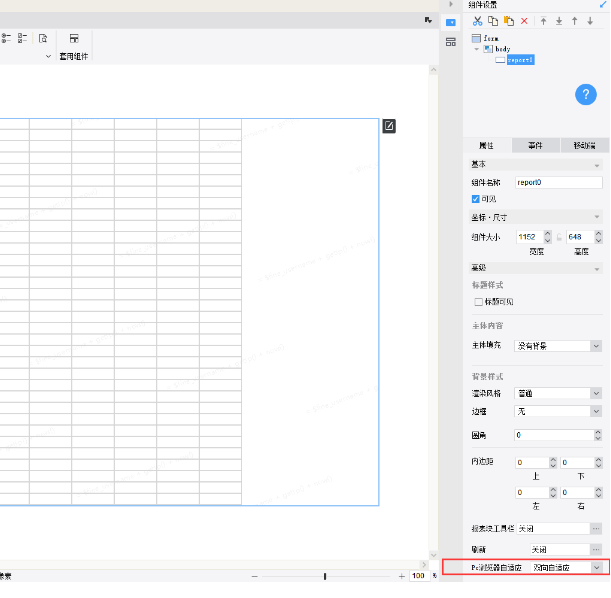Click the canvas vertical scrollbar down arrow
This screenshot has width=611, height=598.
pyautogui.click(x=433, y=555)
